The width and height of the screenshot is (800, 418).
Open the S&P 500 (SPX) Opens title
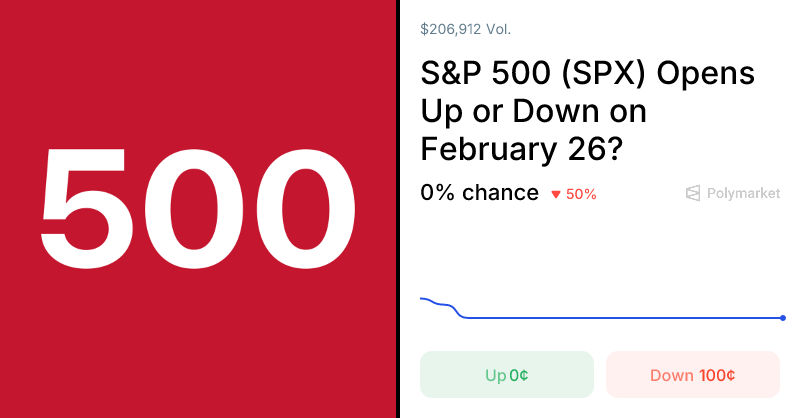pos(587,75)
